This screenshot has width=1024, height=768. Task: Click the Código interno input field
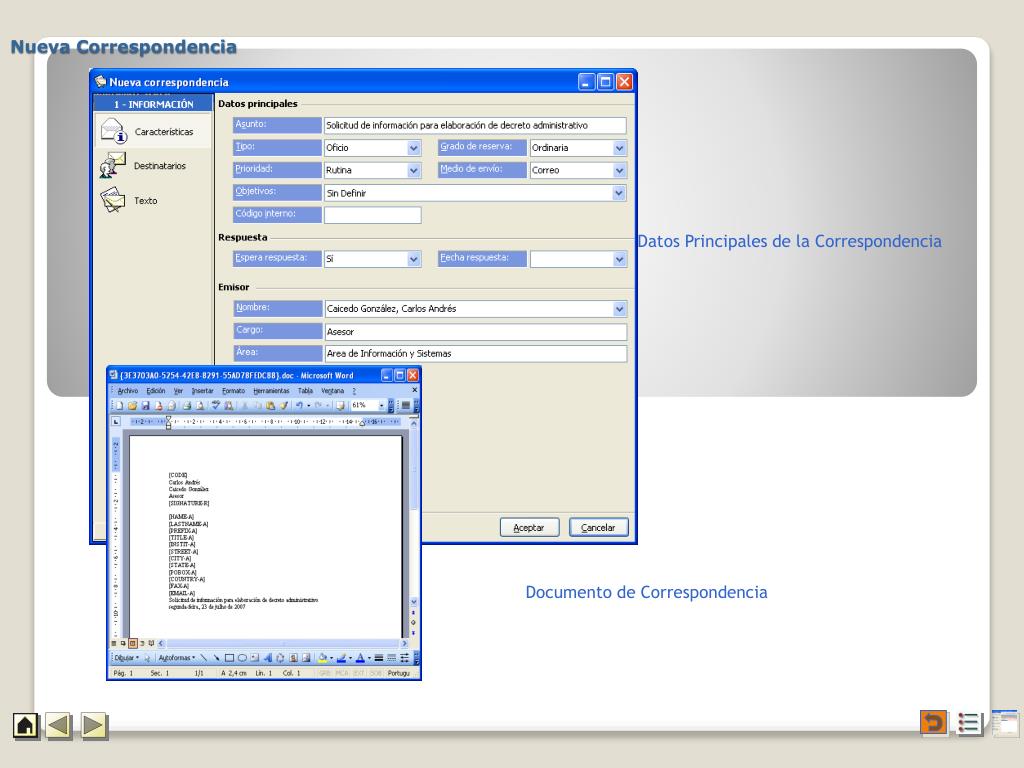372,215
